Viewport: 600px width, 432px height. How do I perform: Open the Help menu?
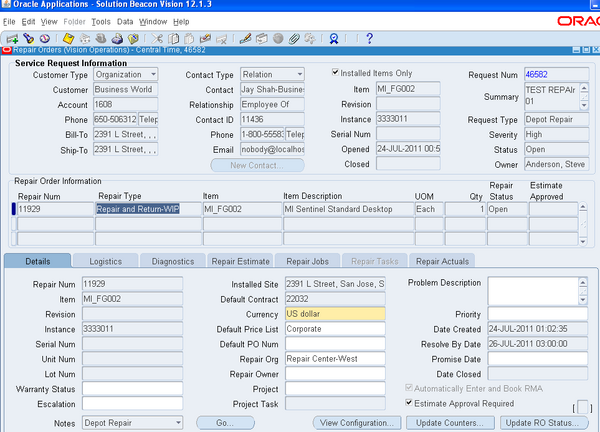[181, 22]
